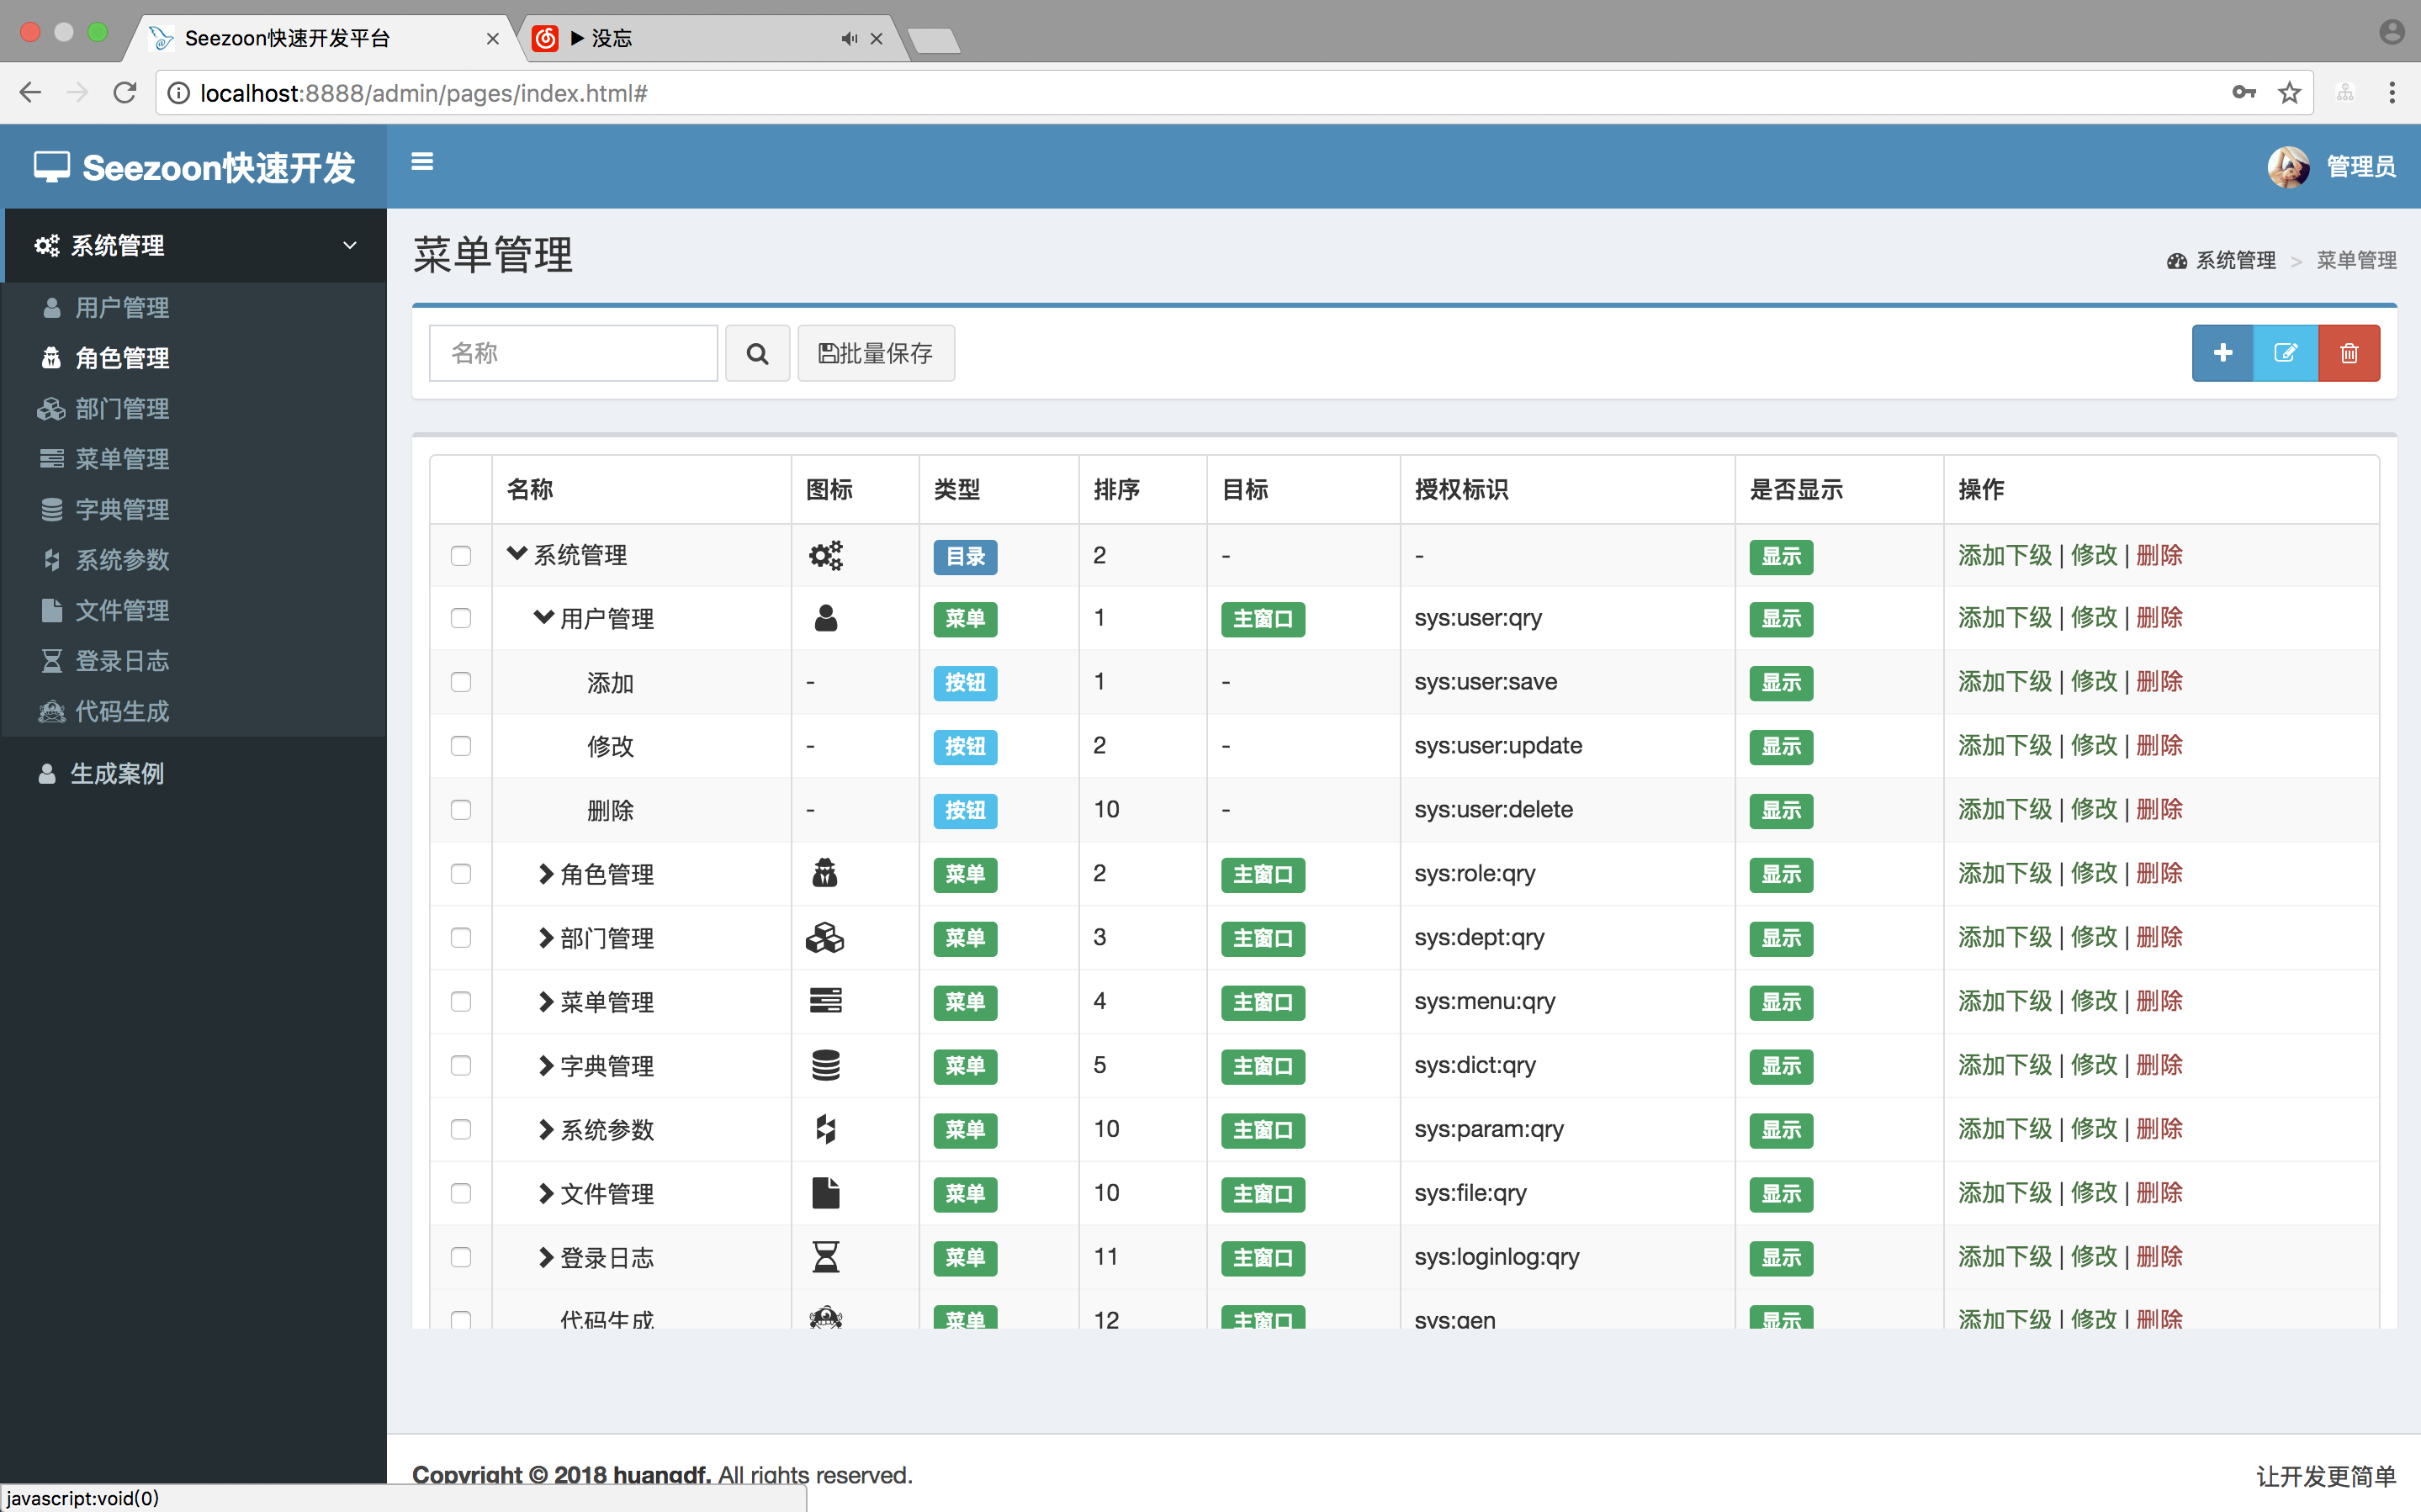Screen dimensions: 2421x1512
Task: Check the 用户管理 row checkbox
Action: click(460, 618)
